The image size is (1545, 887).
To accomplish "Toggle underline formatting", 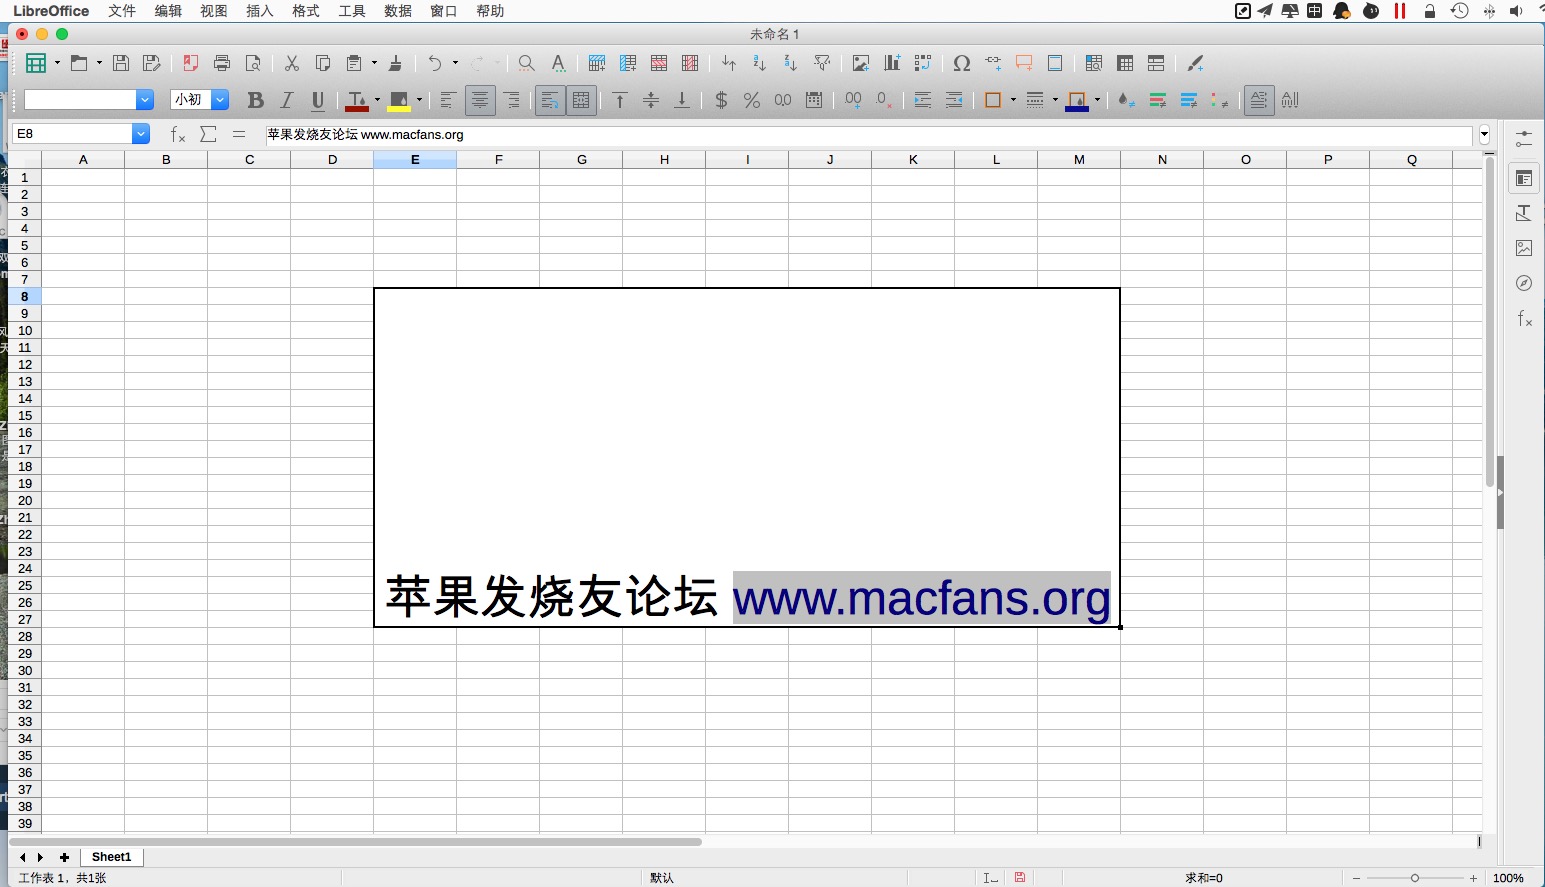I will point(318,100).
